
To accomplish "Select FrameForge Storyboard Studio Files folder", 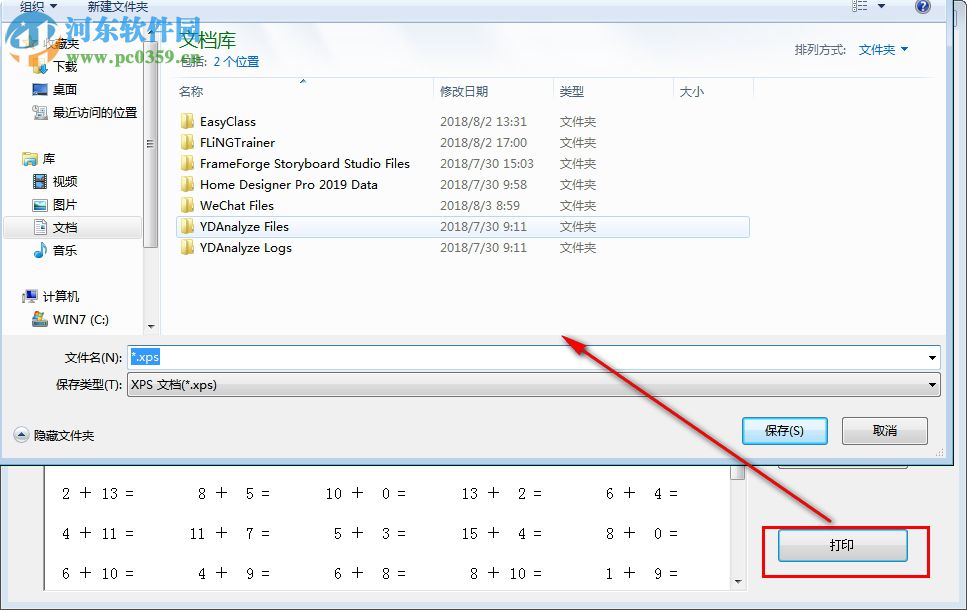I will [x=305, y=163].
